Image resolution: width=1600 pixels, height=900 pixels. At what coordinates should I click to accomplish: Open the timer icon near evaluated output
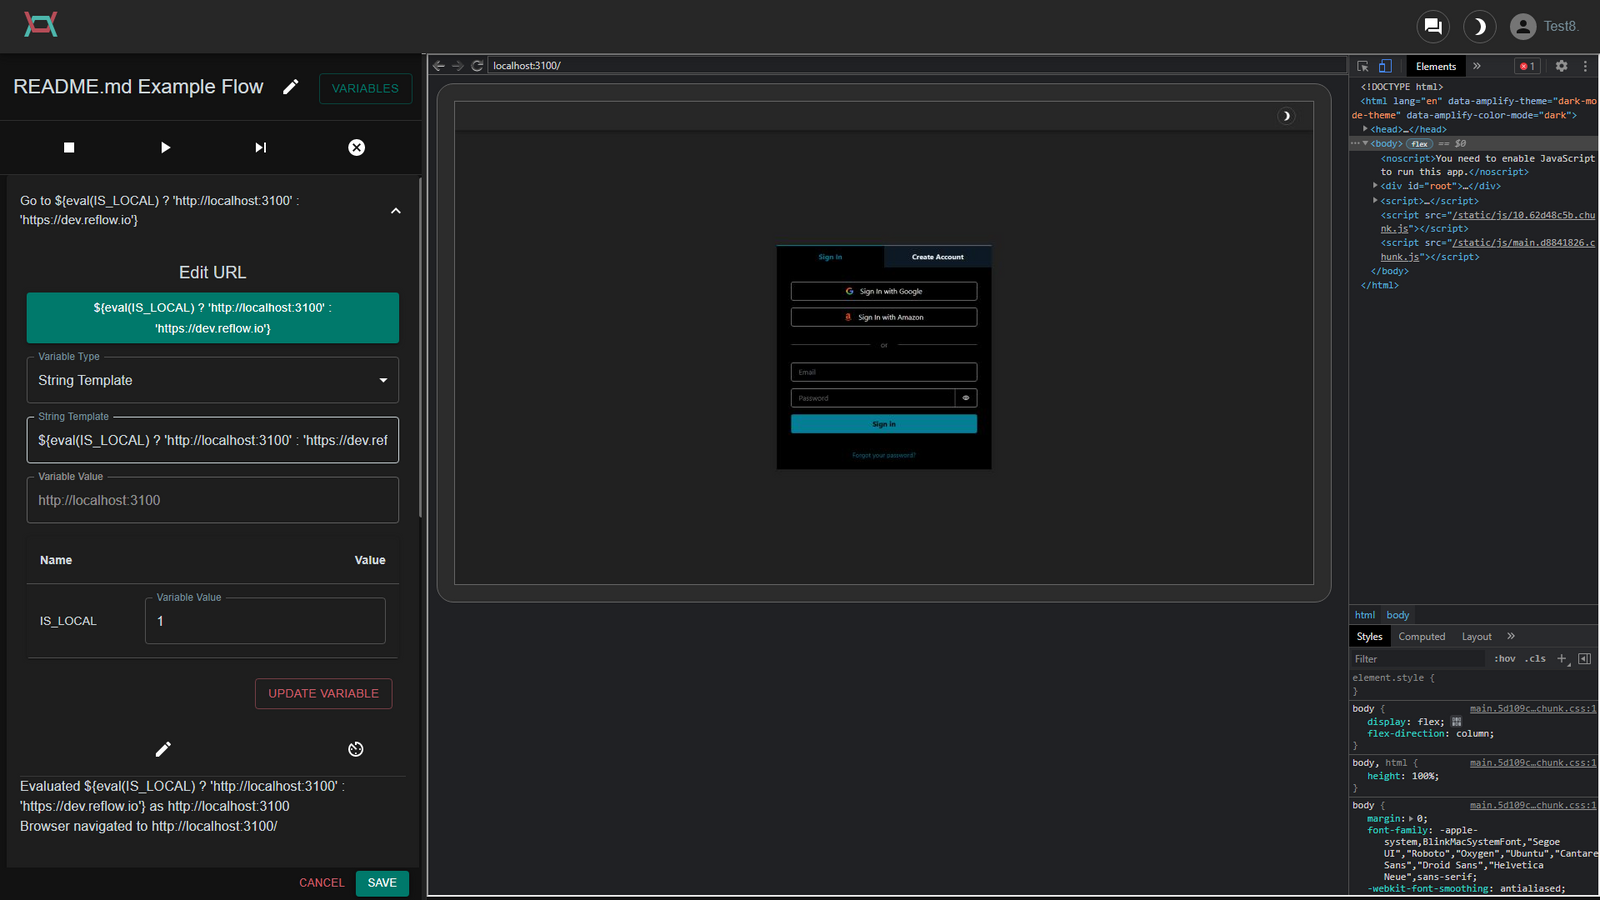click(355, 749)
